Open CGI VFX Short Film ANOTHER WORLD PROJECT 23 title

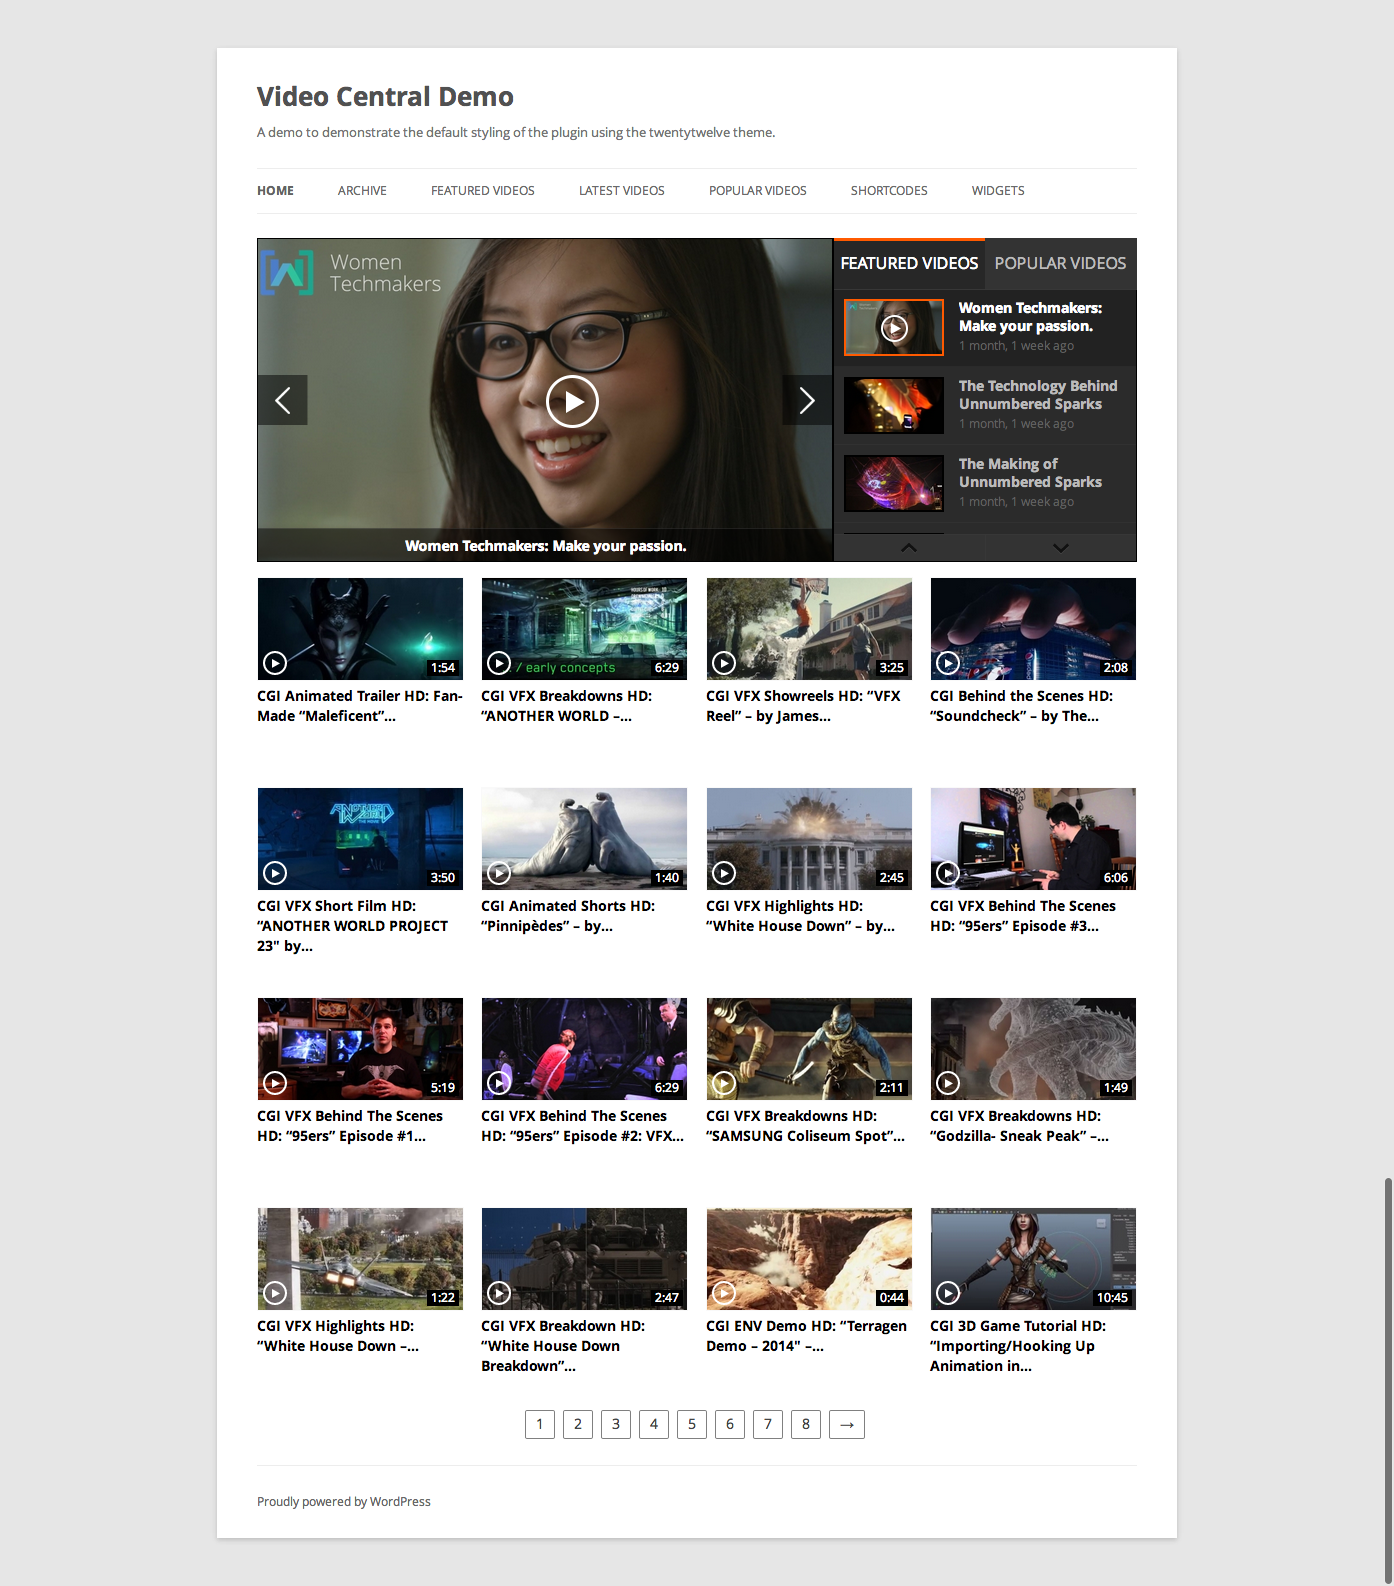coord(352,926)
